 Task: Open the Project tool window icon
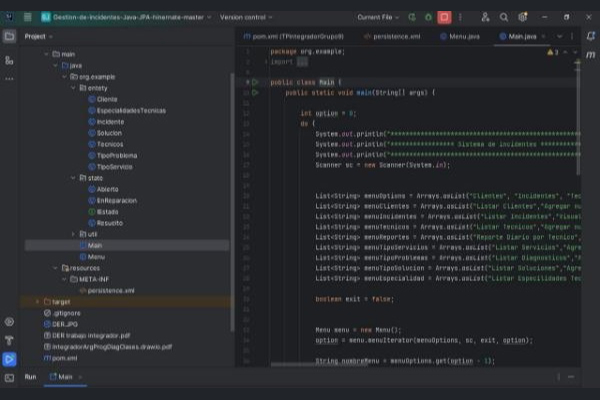click(x=9, y=36)
